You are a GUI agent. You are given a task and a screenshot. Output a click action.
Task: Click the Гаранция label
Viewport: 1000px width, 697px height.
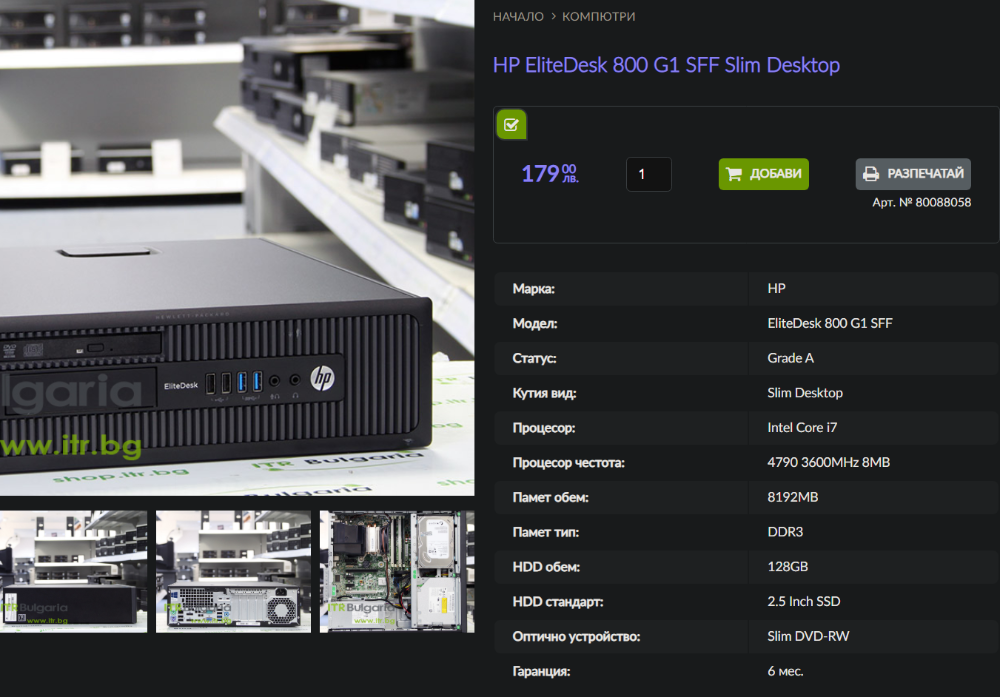(x=541, y=671)
